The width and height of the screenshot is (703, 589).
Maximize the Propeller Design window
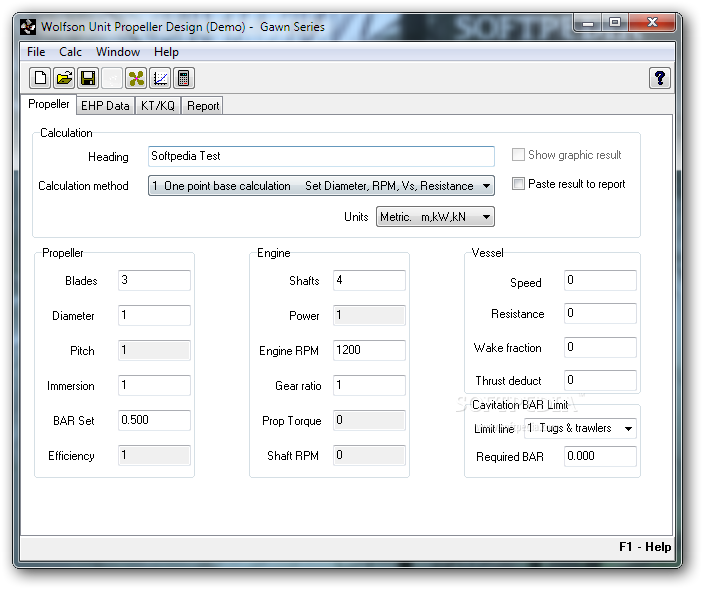(615, 22)
